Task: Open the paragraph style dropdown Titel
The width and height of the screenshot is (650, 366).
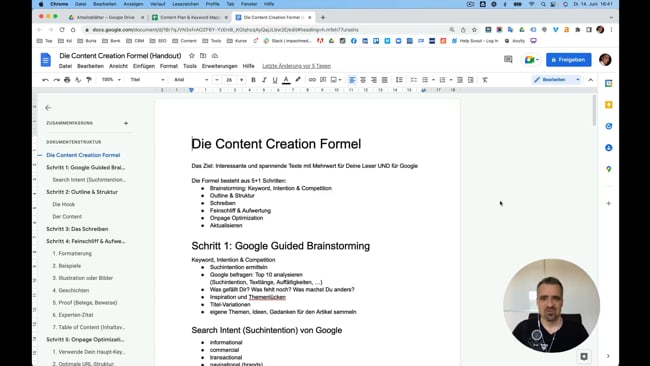Action: (147, 80)
